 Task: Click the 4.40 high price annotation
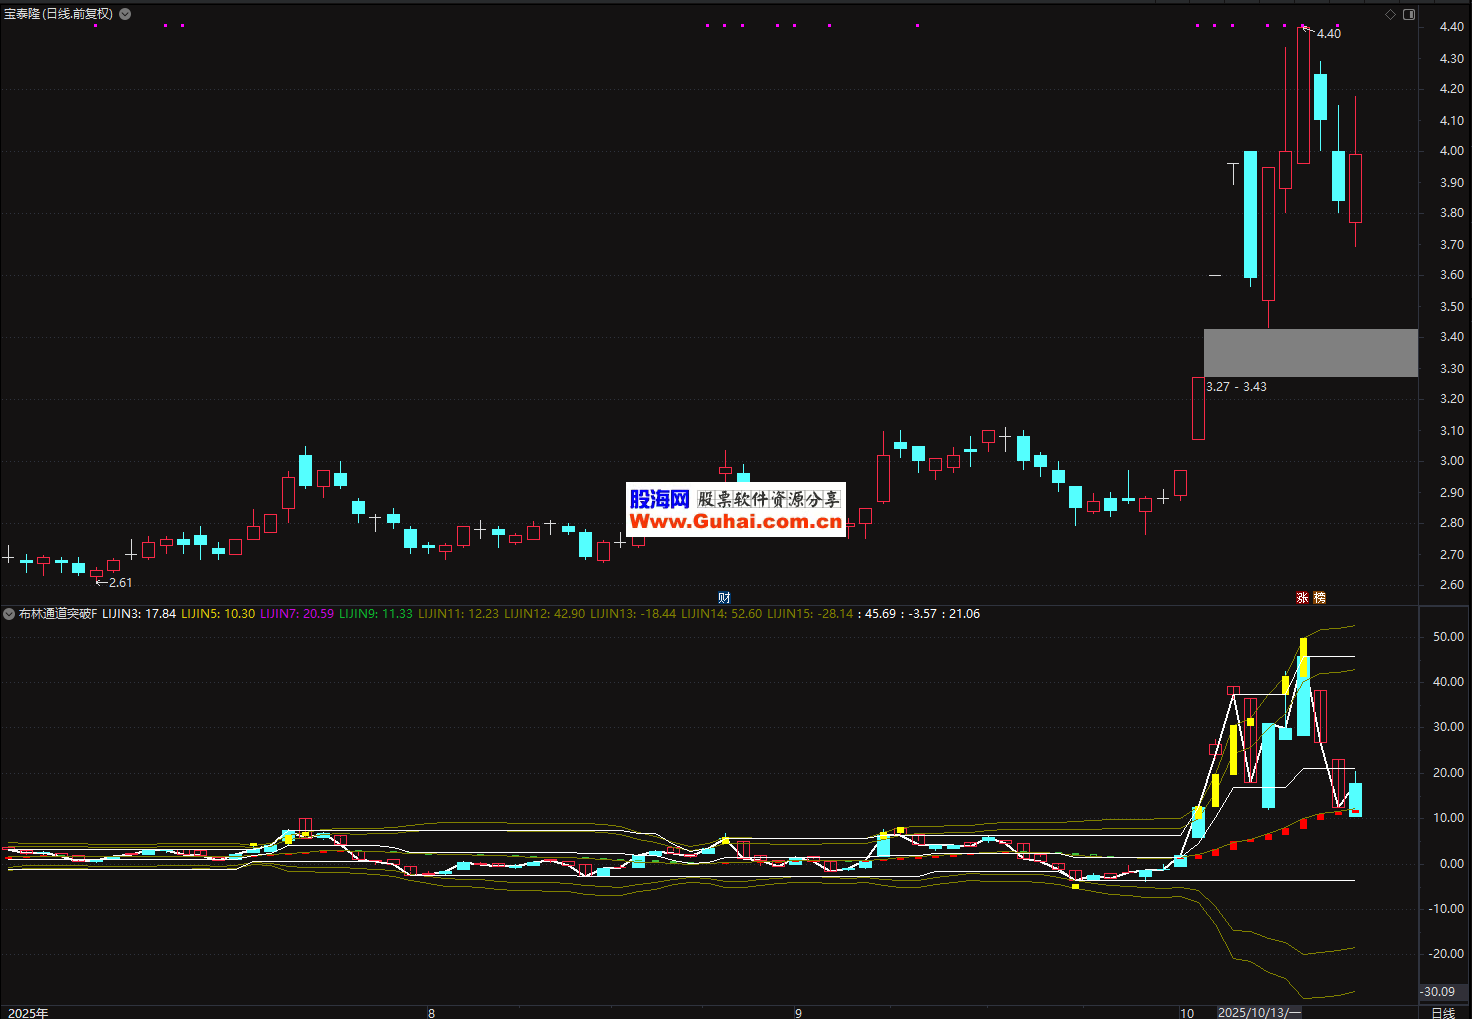click(x=1328, y=34)
